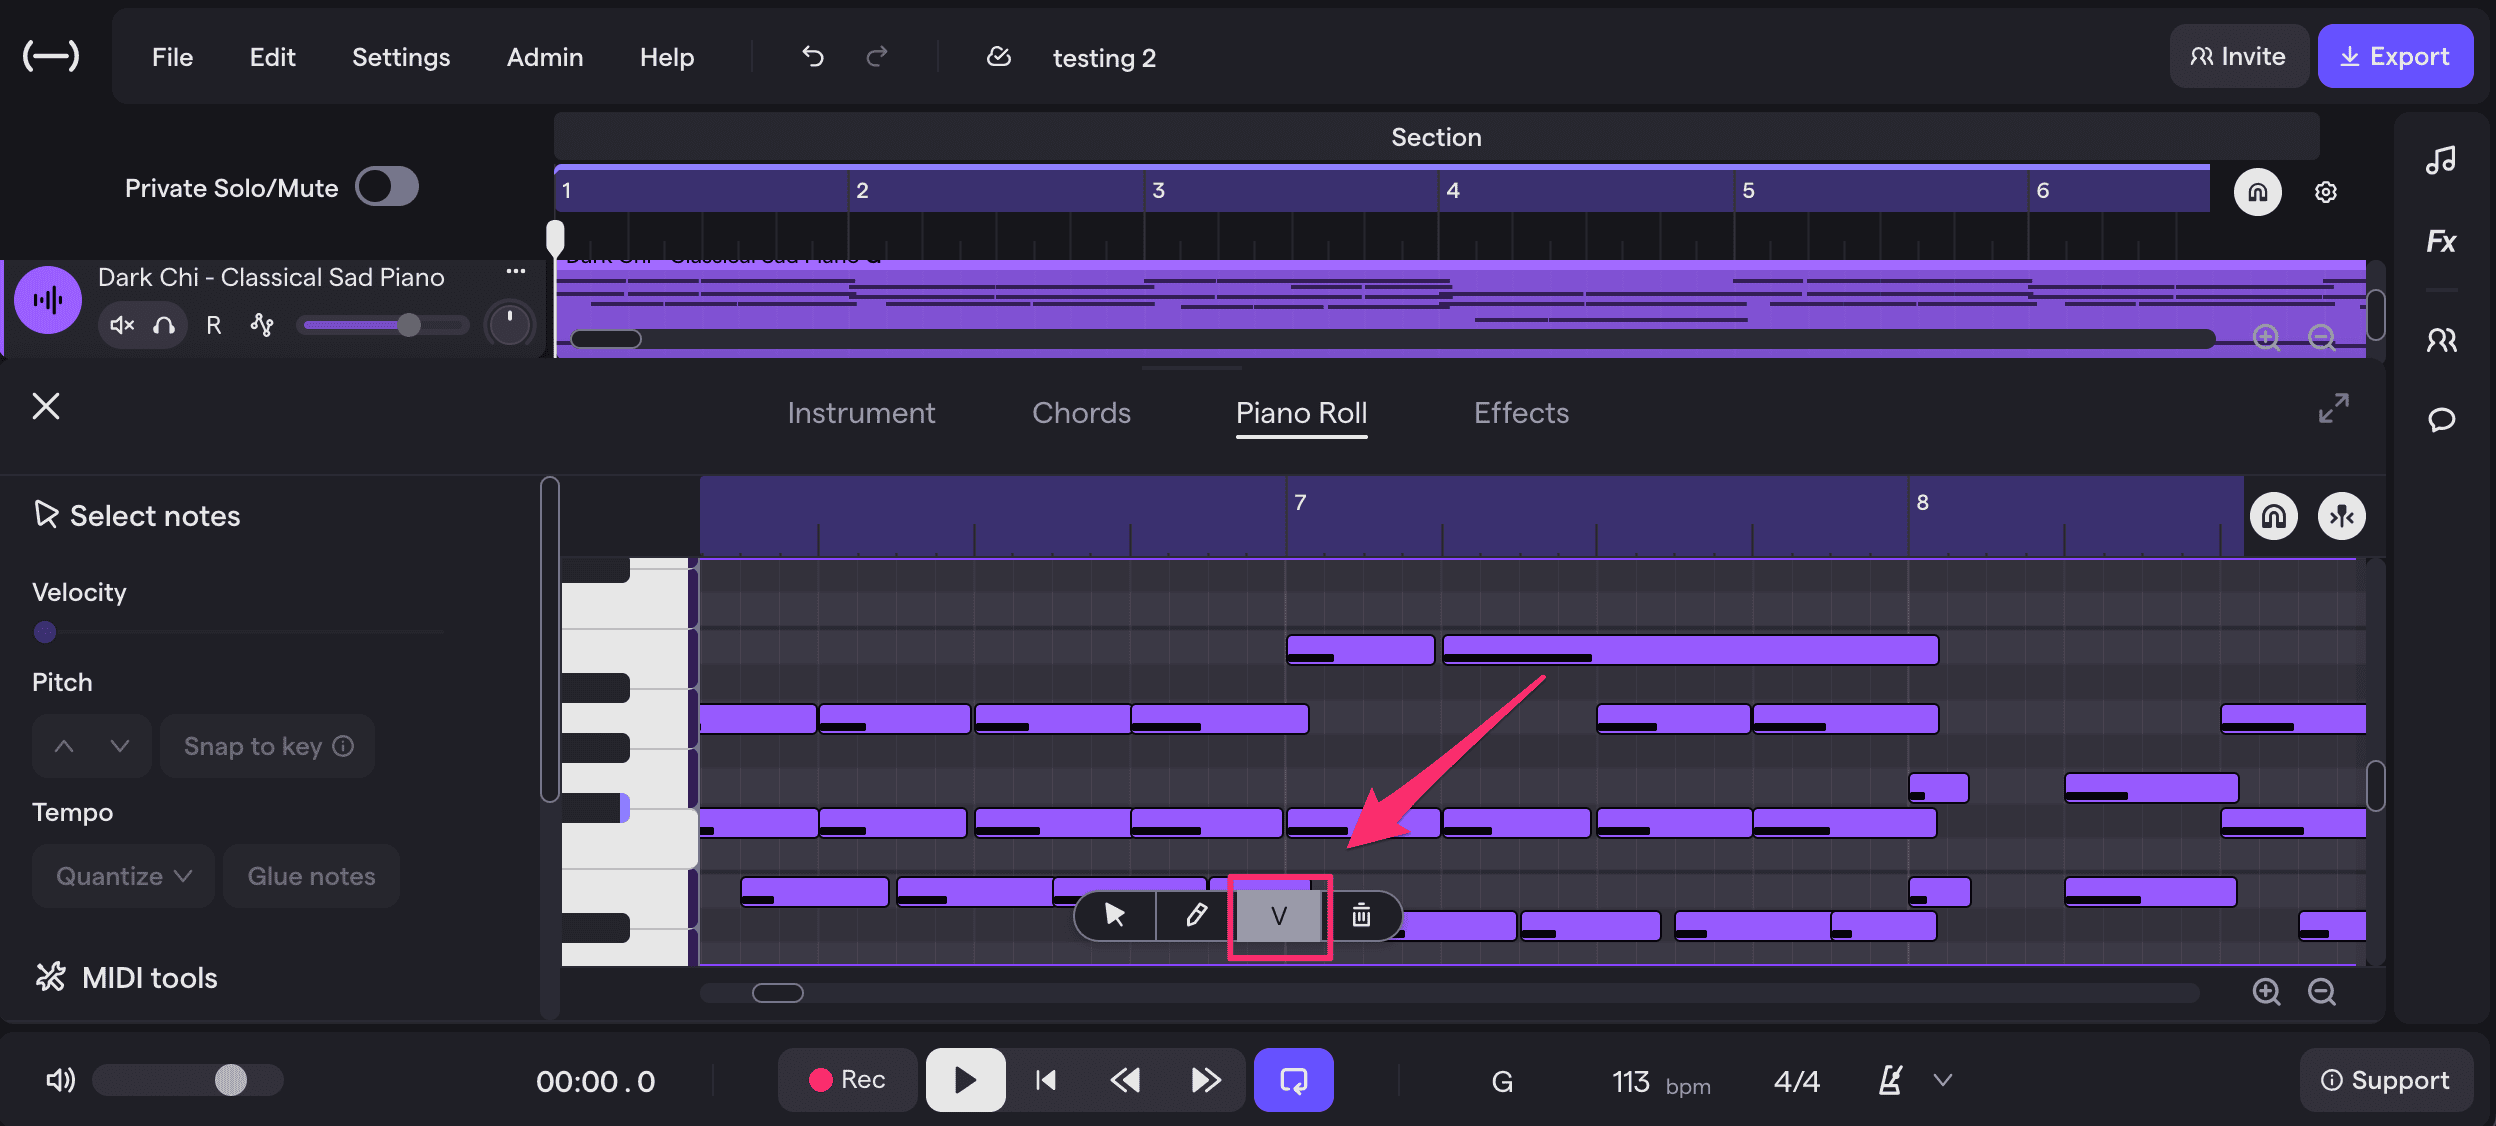Click the redo arrow icon
Image resolution: width=2496 pixels, height=1126 pixels.
tap(877, 57)
